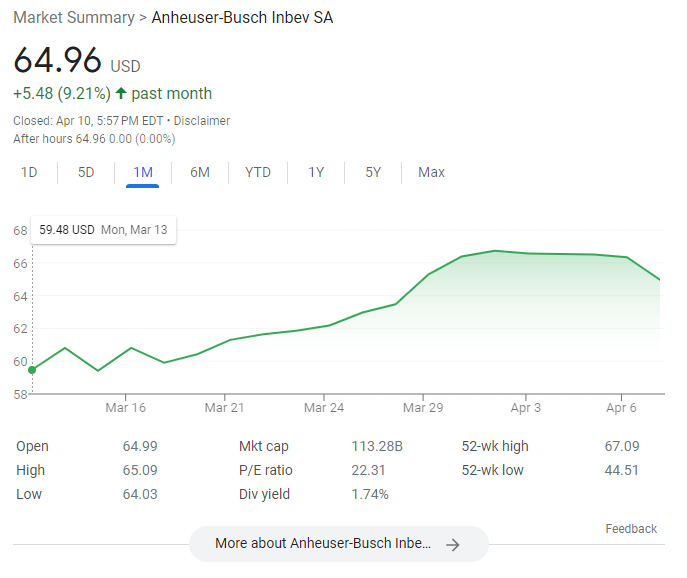This screenshot has width=687, height=578.
Task: Click the USD currency label
Action: (125, 66)
